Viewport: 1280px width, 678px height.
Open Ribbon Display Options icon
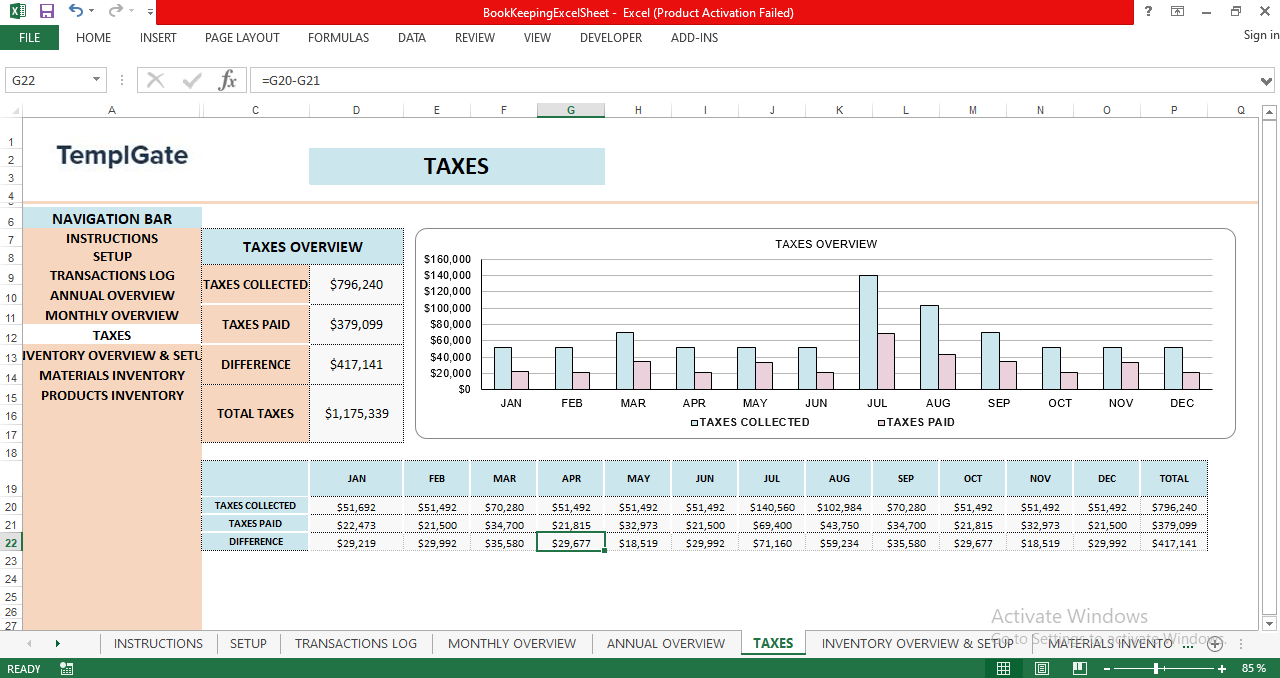pos(1178,12)
